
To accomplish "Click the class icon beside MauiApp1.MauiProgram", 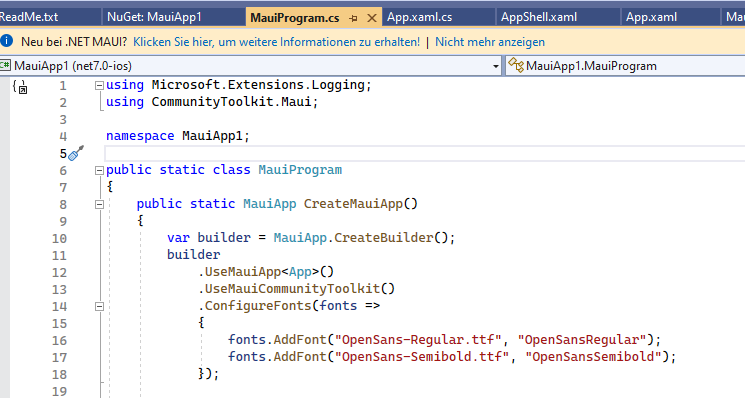I will pyautogui.click(x=516, y=65).
